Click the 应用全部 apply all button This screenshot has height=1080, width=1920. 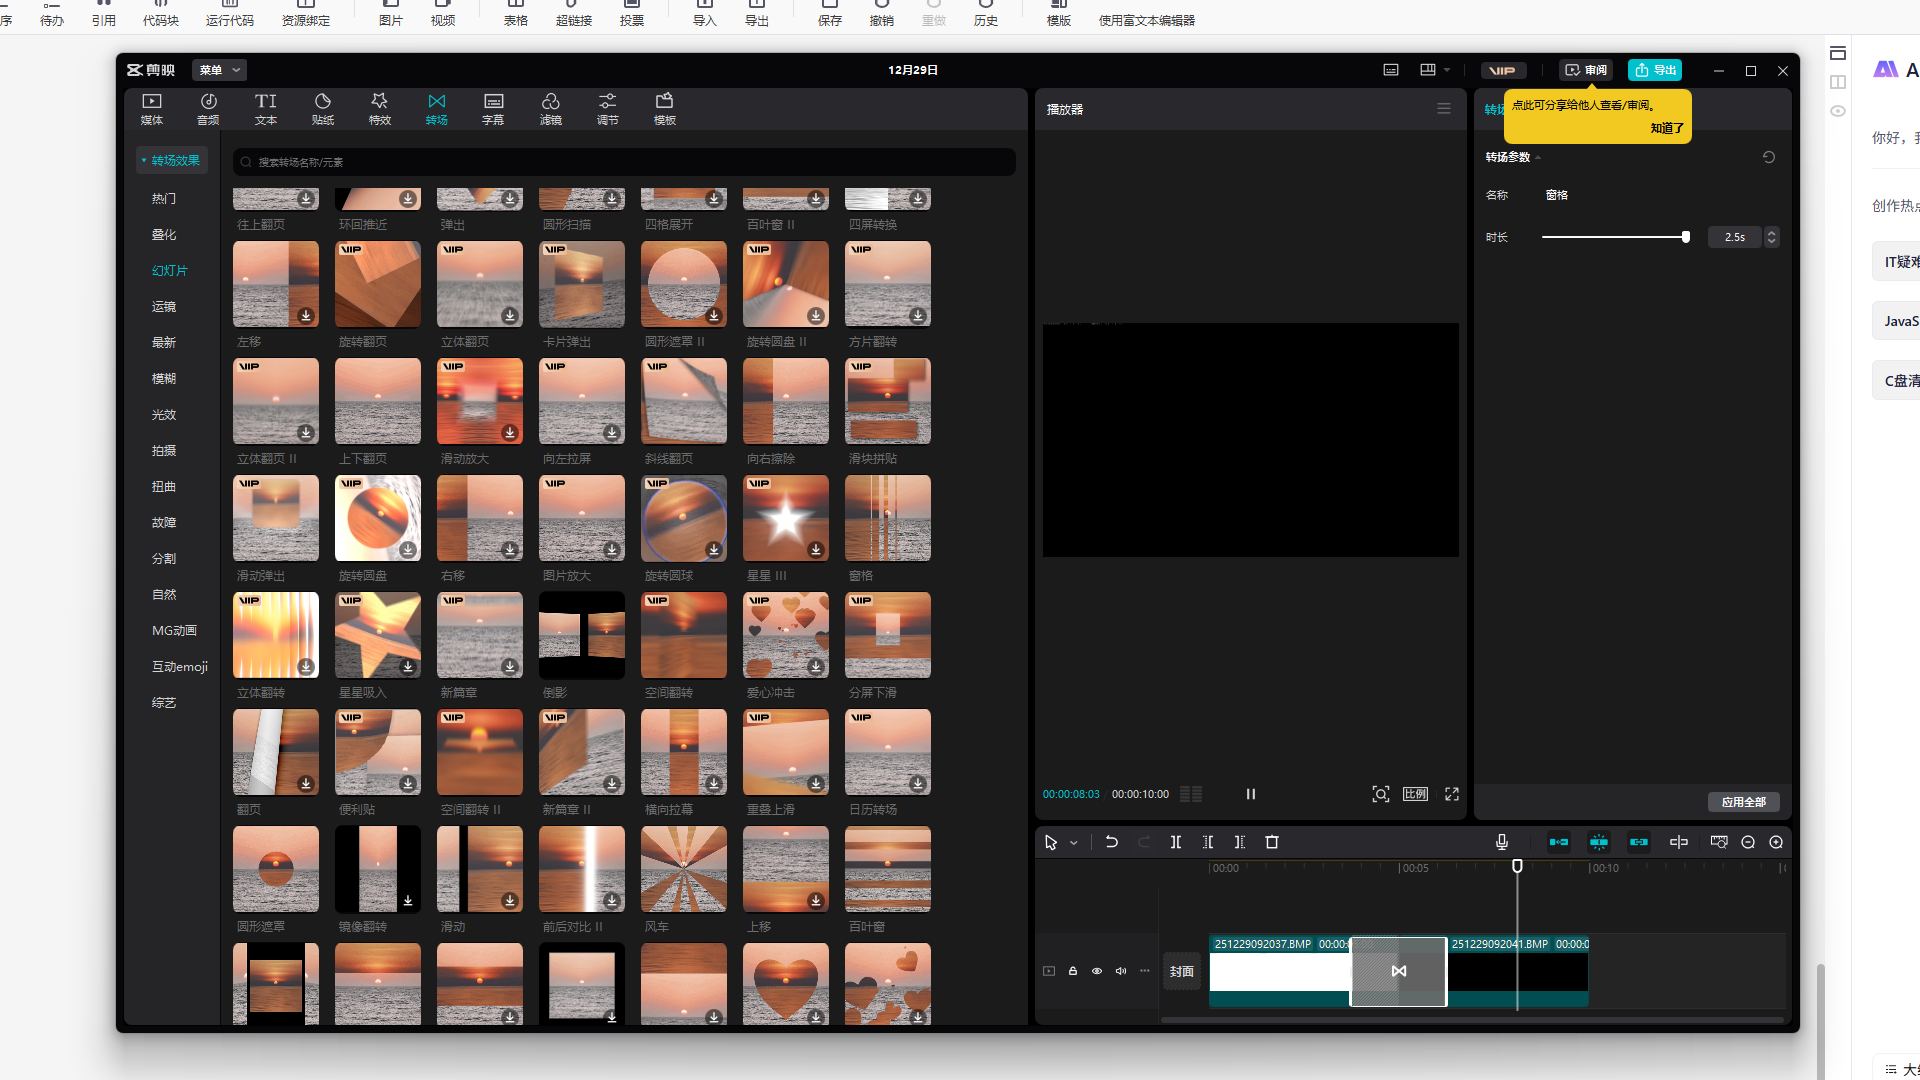click(1743, 802)
